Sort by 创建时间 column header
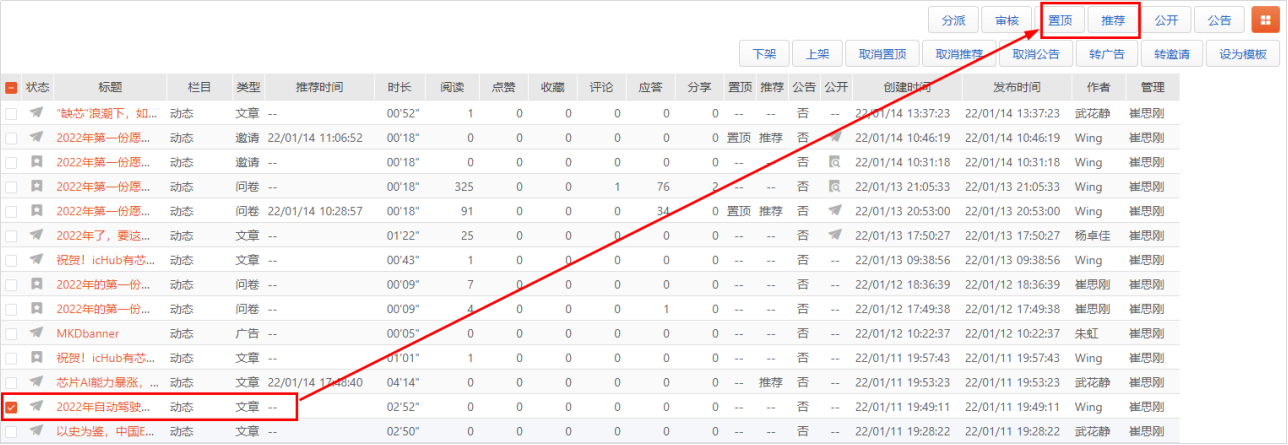 (906, 87)
